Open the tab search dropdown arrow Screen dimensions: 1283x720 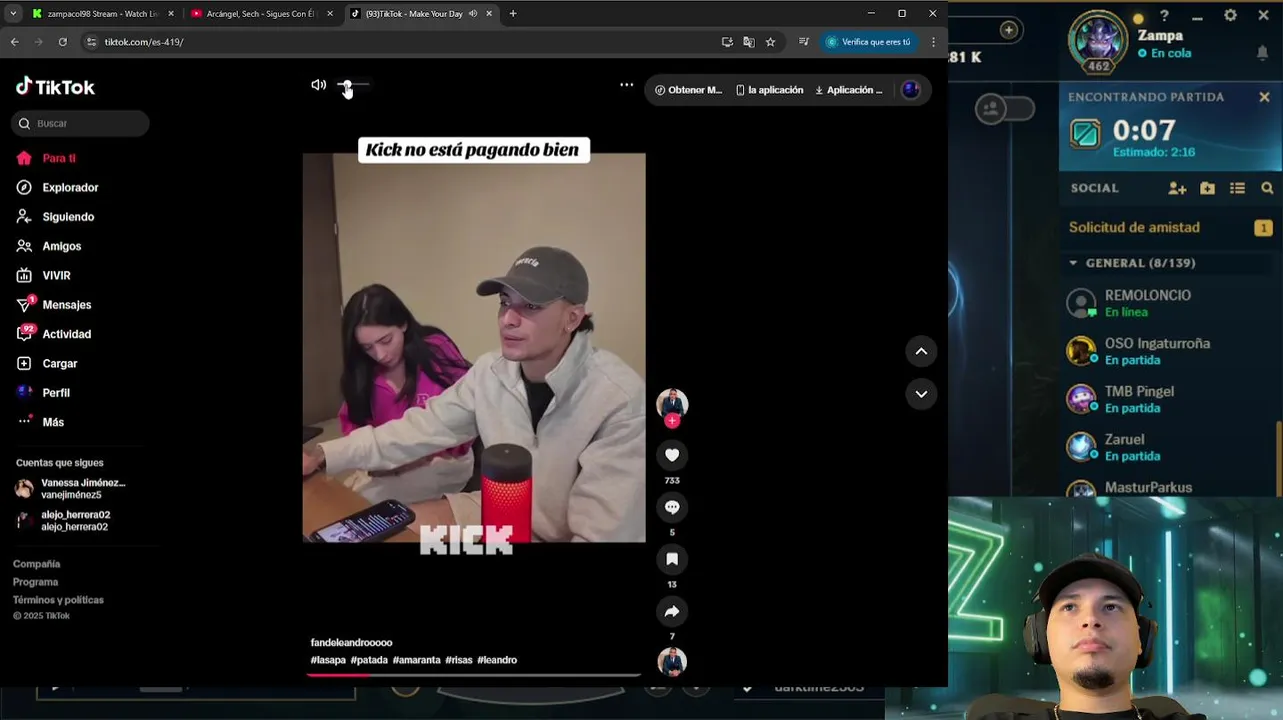[13, 14]
